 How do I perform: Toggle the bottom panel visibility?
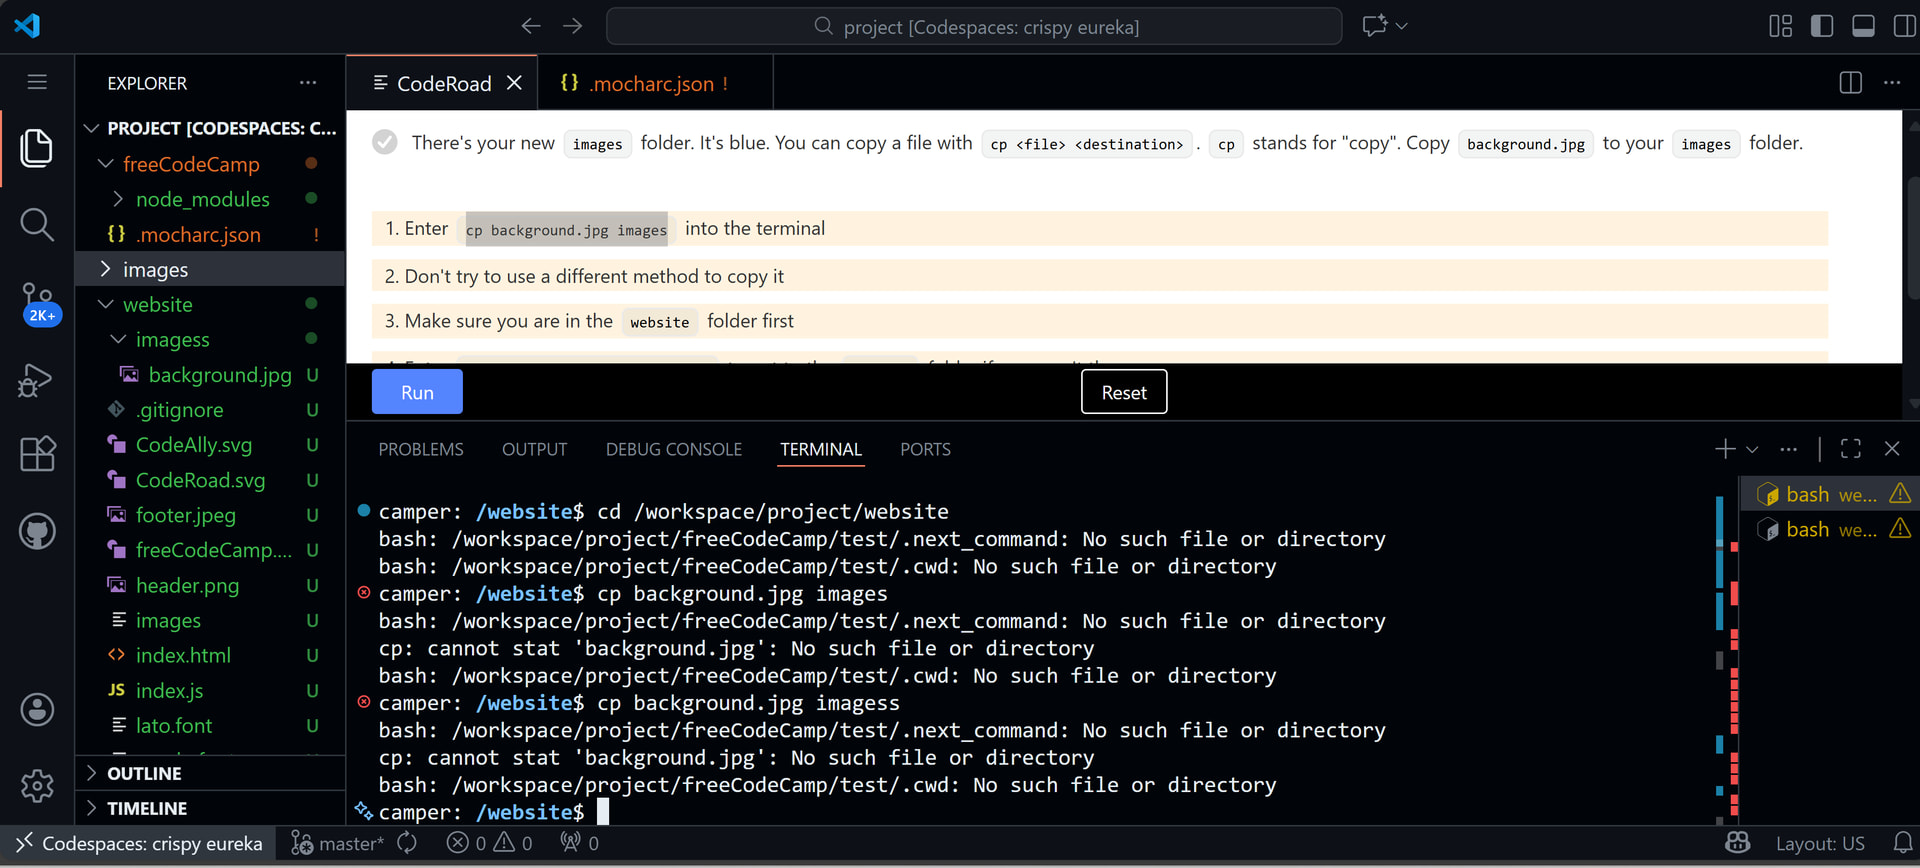tap(1863, 26)
